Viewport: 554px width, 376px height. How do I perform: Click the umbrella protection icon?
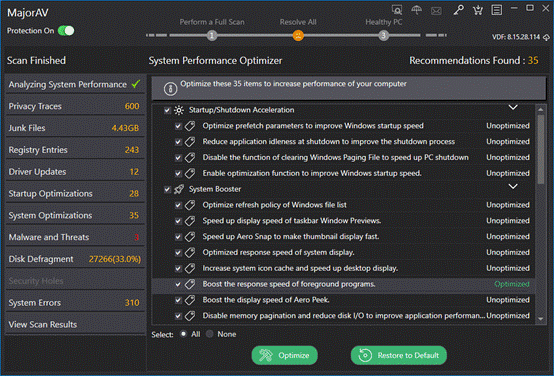coord(417,10)
